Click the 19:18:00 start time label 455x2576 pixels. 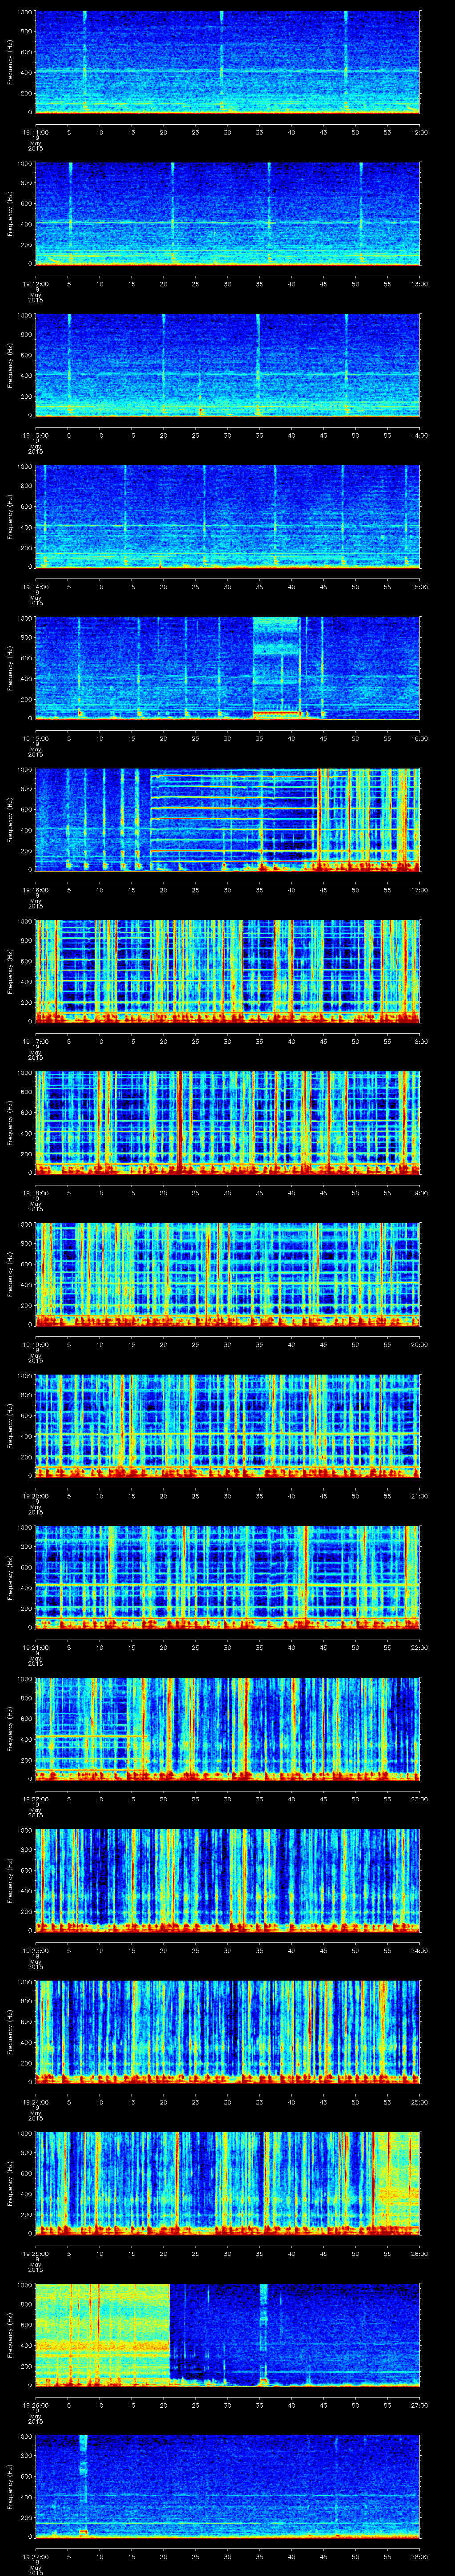click(x=35, y=1193)
